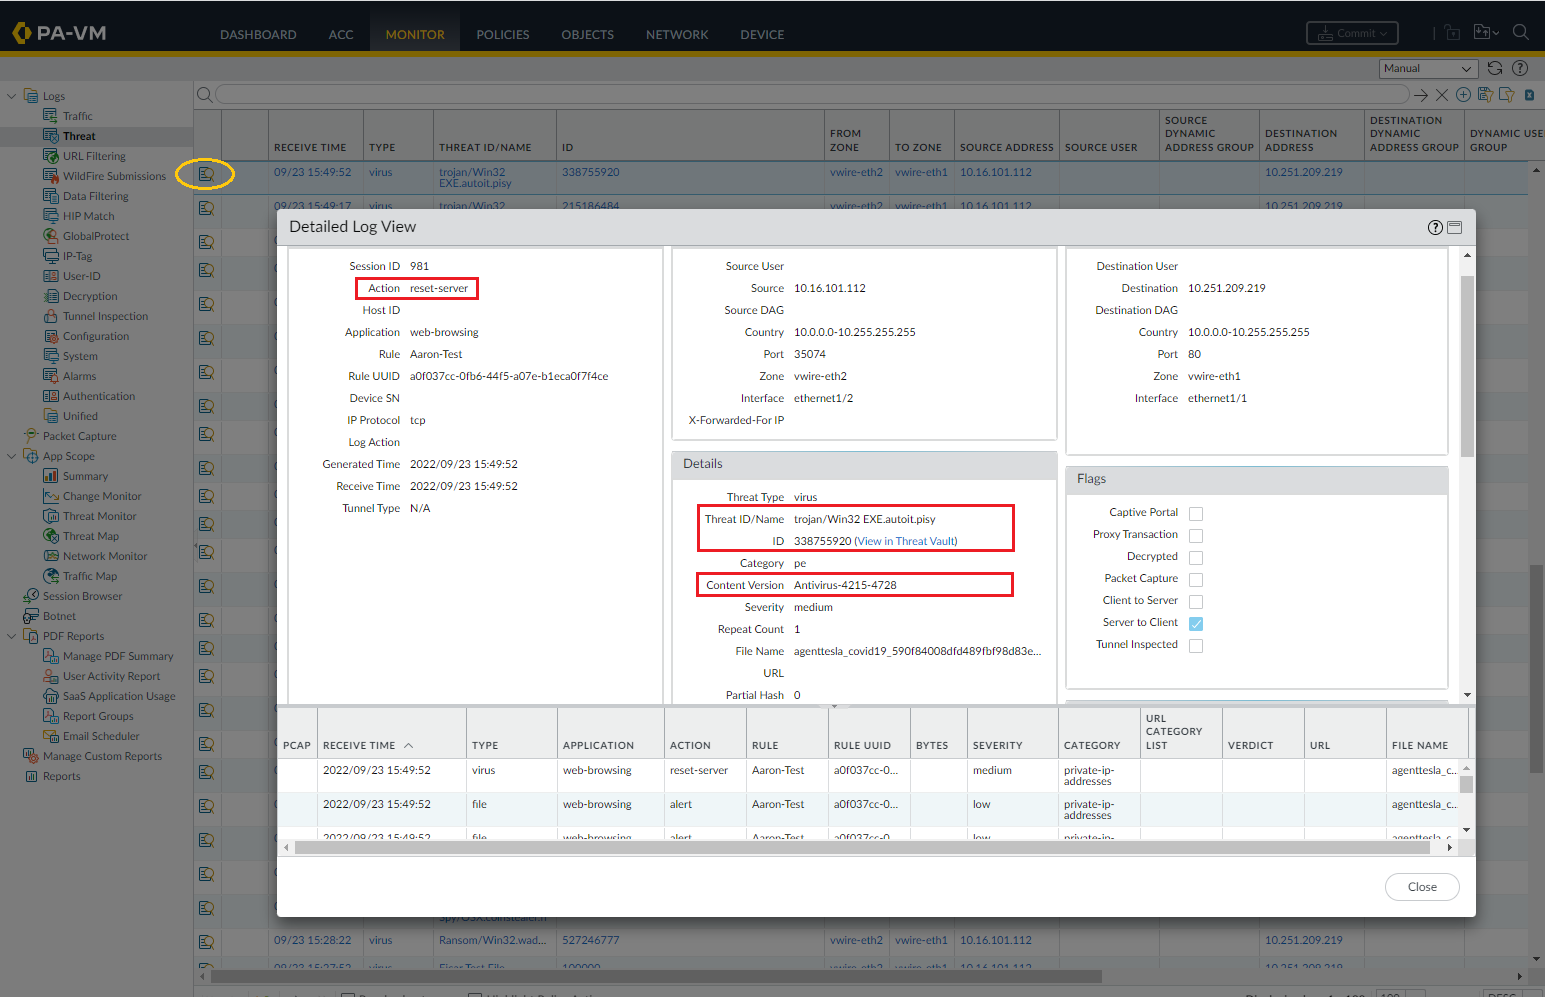The height and width of the screenshot is (997, 1545).
Task: Click the circled log detail magnifier icon
Action: (x=206, y=174)
